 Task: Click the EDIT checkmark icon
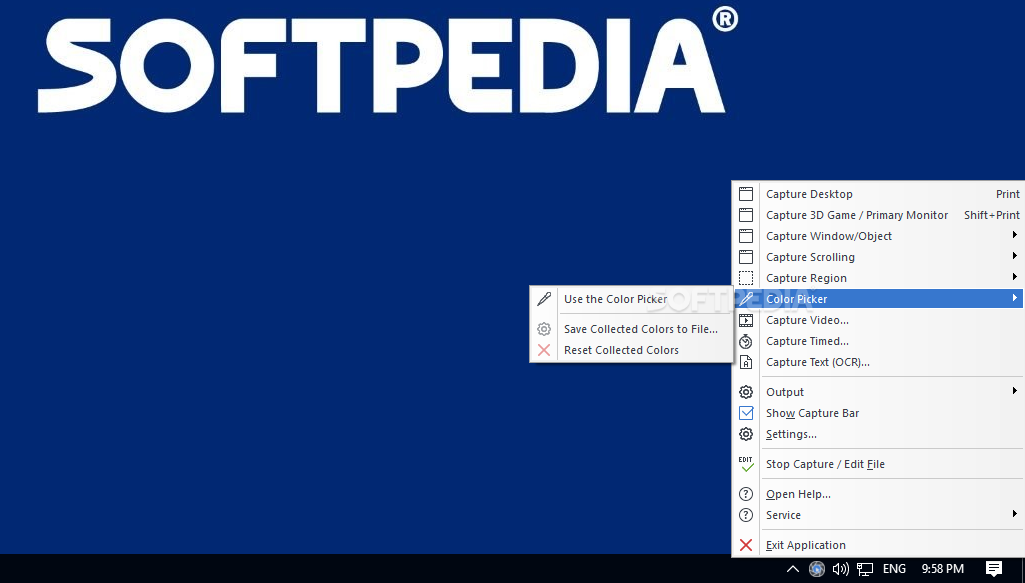pyautogui.click(x=746, y=464)
